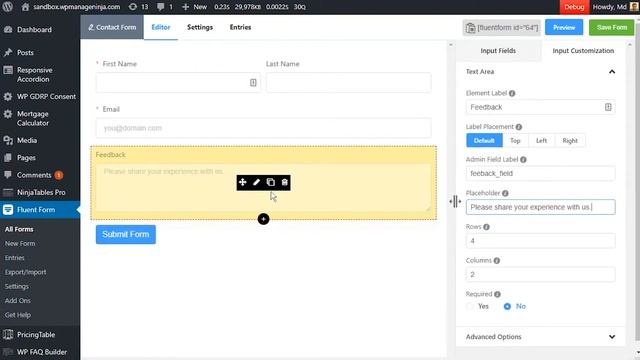Open Add Ons submenu link
640x360 pixels.
point(18,301)
